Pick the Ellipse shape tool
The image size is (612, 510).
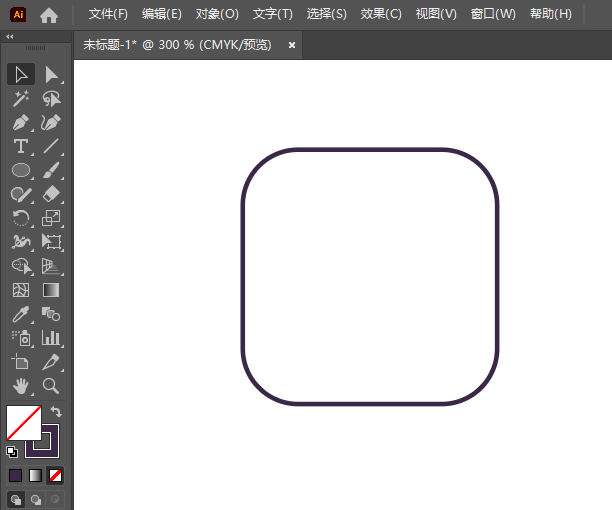pyautogui.click(x=20, y=170)
